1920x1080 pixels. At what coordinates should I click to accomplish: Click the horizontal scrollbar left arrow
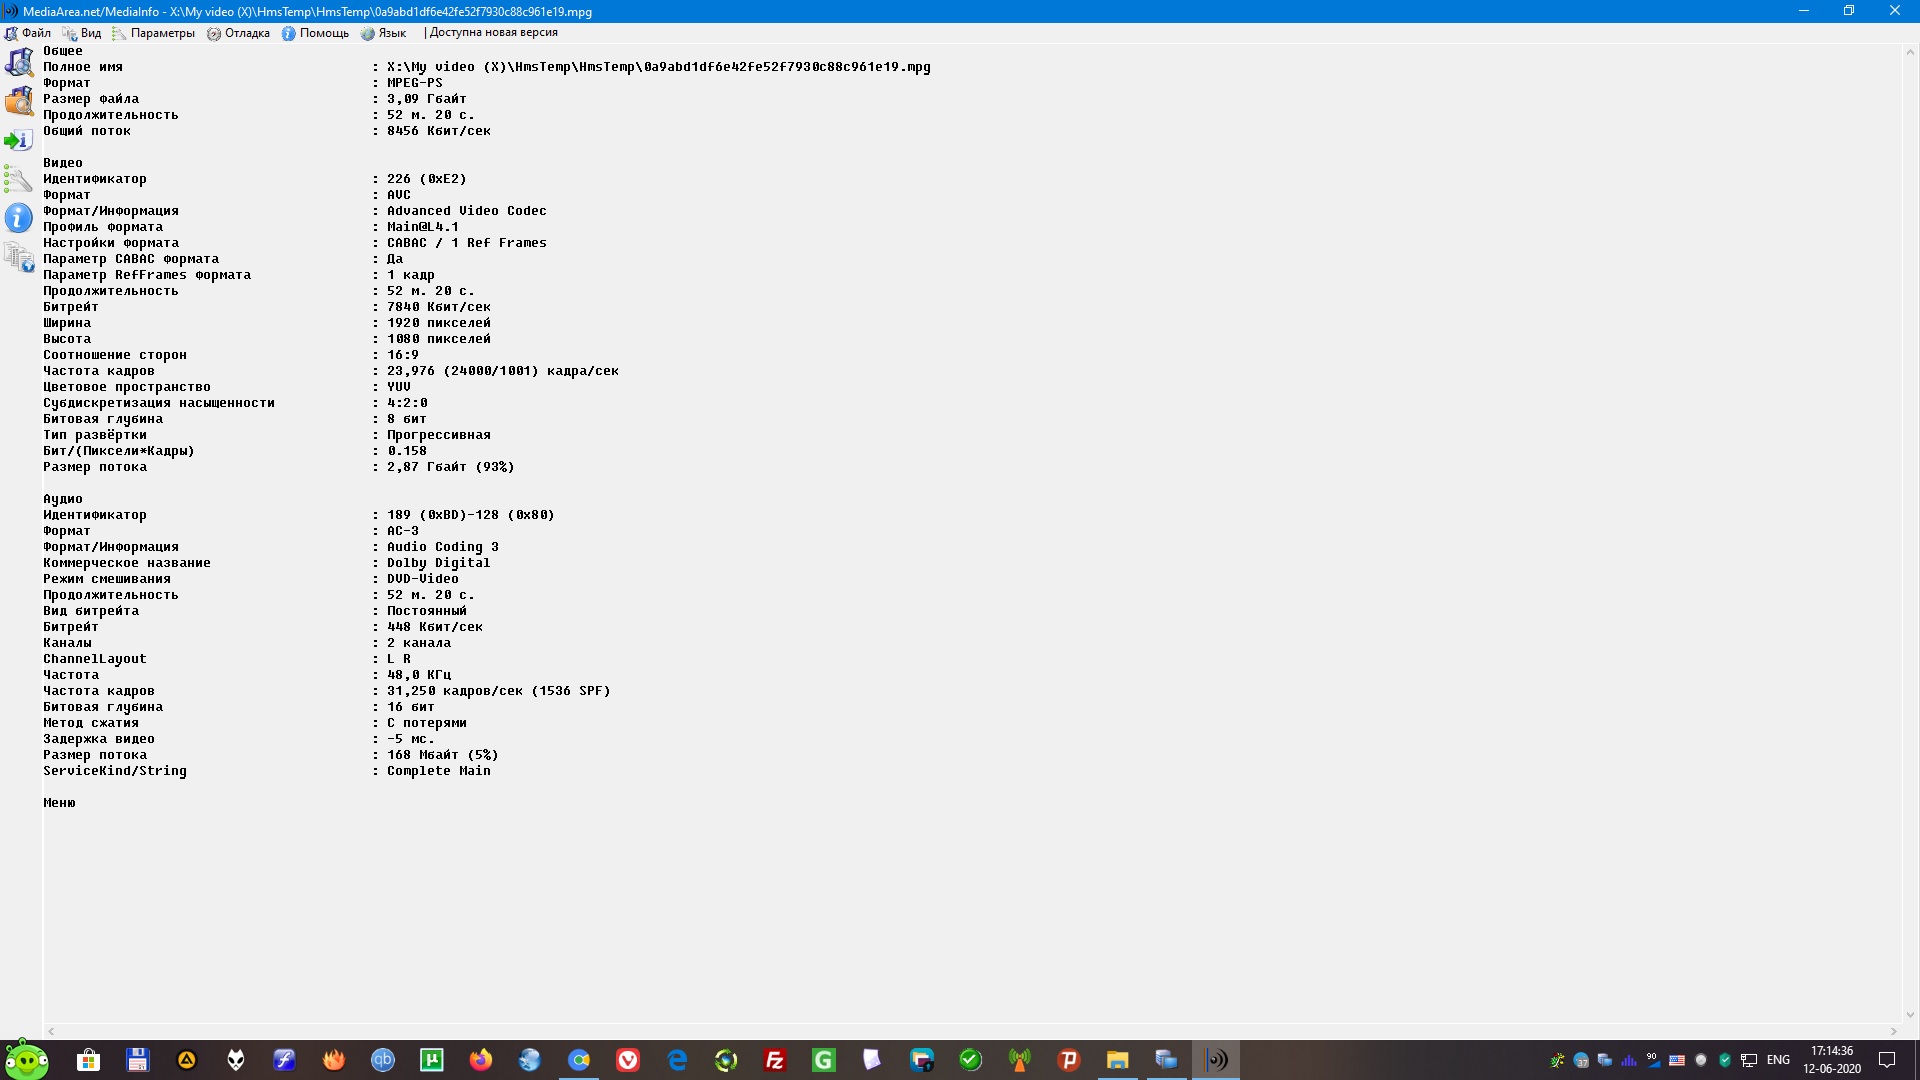pyautogui.click(x=51, y=1031)
